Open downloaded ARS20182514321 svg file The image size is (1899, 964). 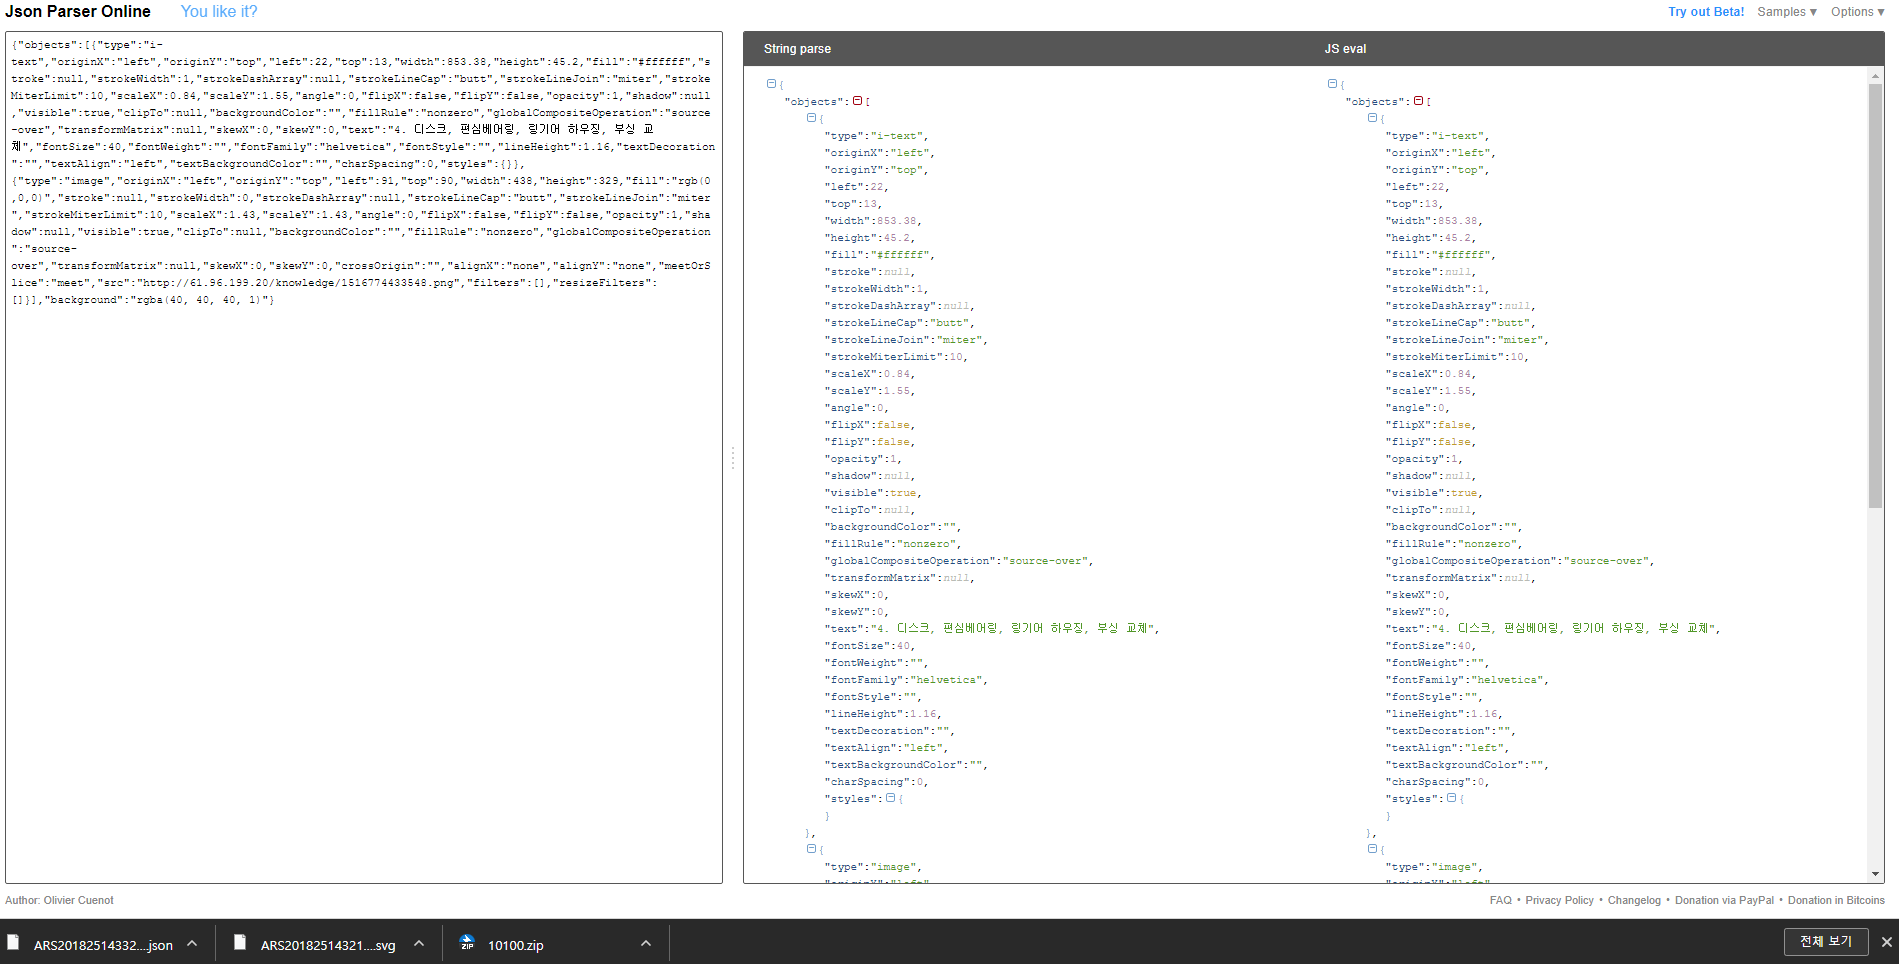click(x=328, y=945)
